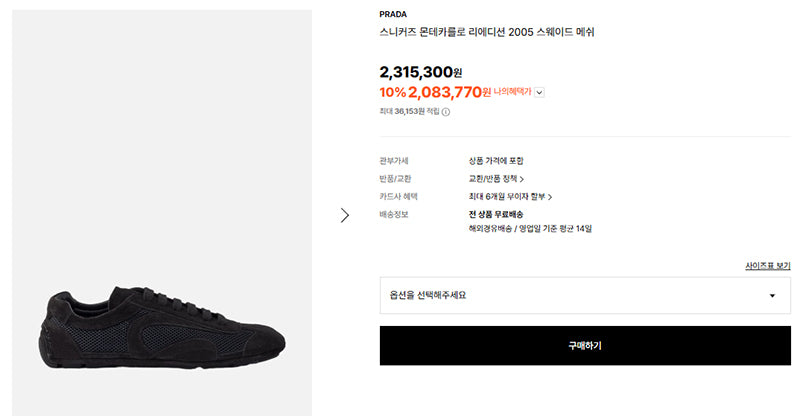
Task: Click the 나의혜택가 orange label
Action: tap(512, 92)
